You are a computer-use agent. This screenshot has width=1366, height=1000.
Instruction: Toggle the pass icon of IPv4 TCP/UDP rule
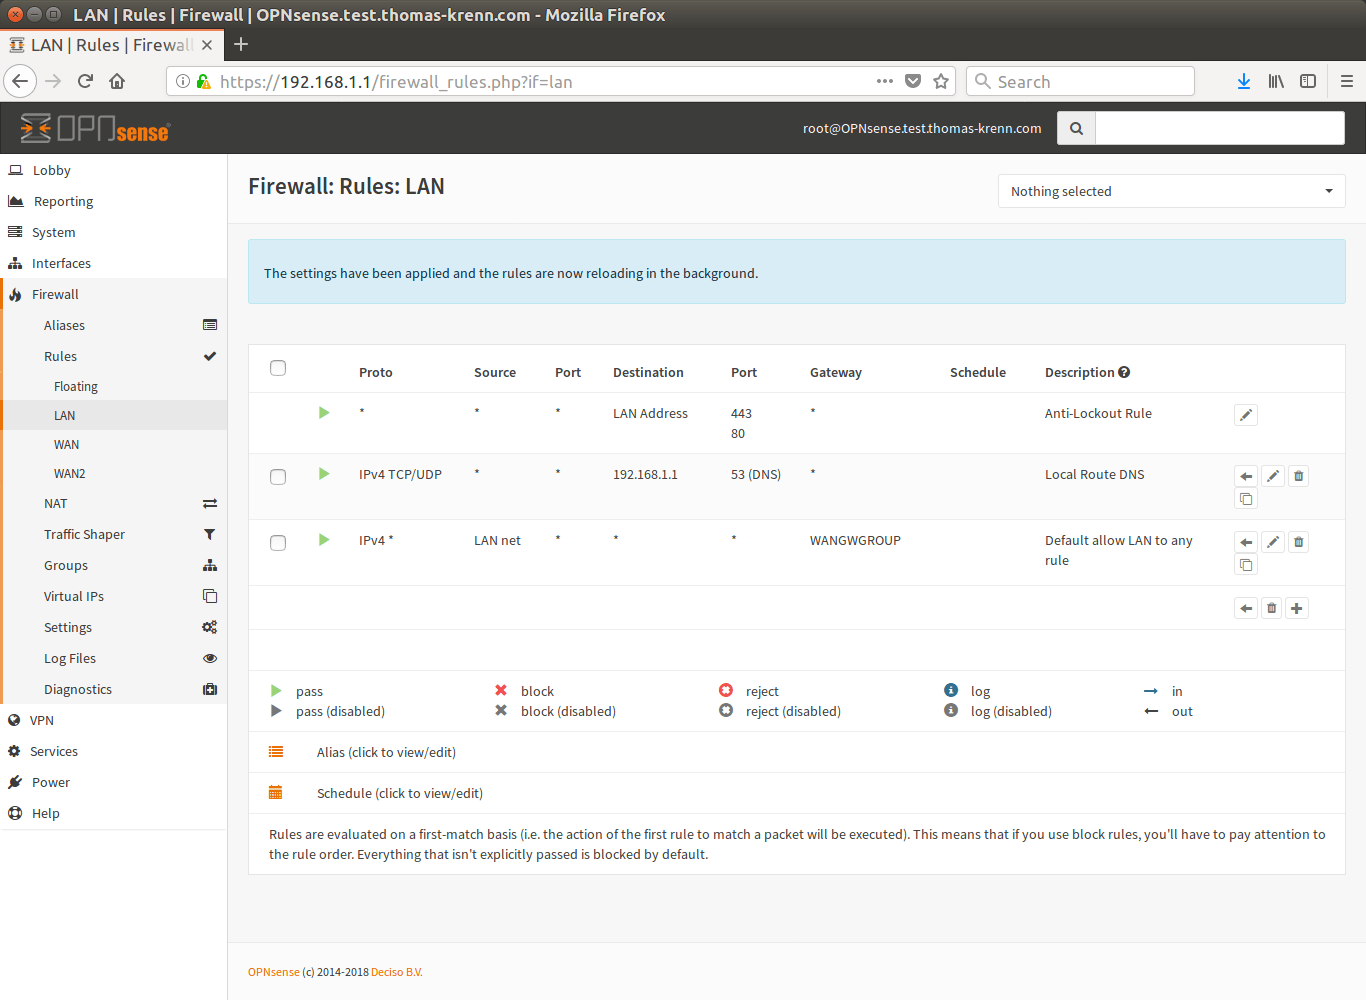click(x=324, y=474)
